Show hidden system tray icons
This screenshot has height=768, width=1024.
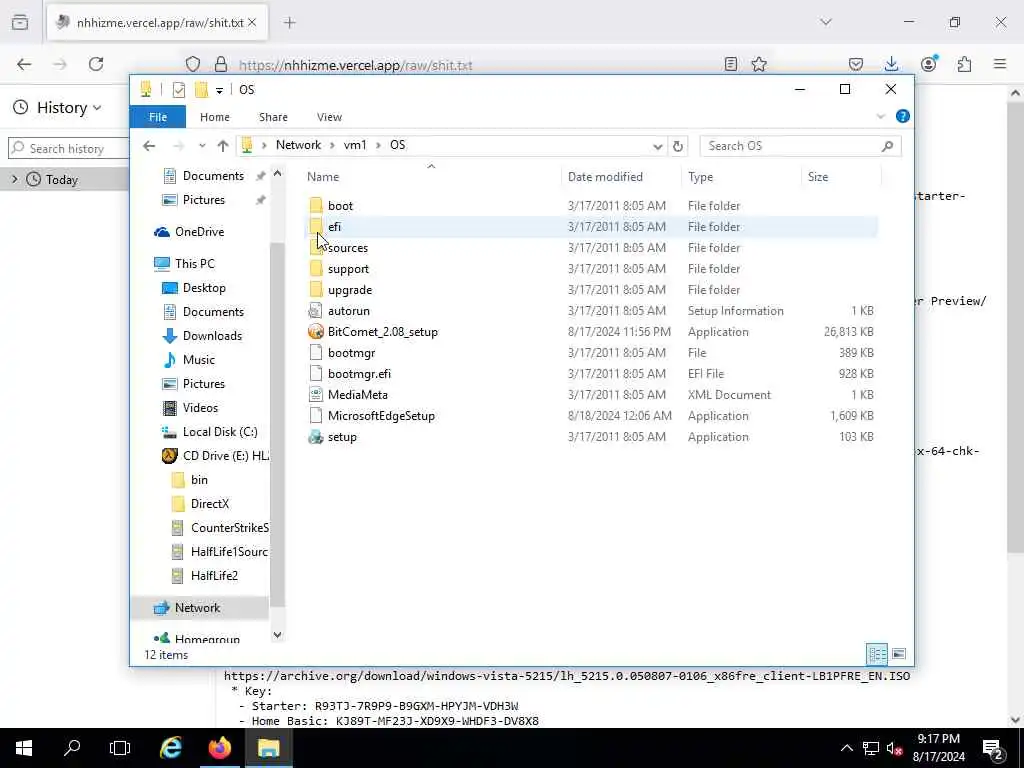[x=846, y=748]
